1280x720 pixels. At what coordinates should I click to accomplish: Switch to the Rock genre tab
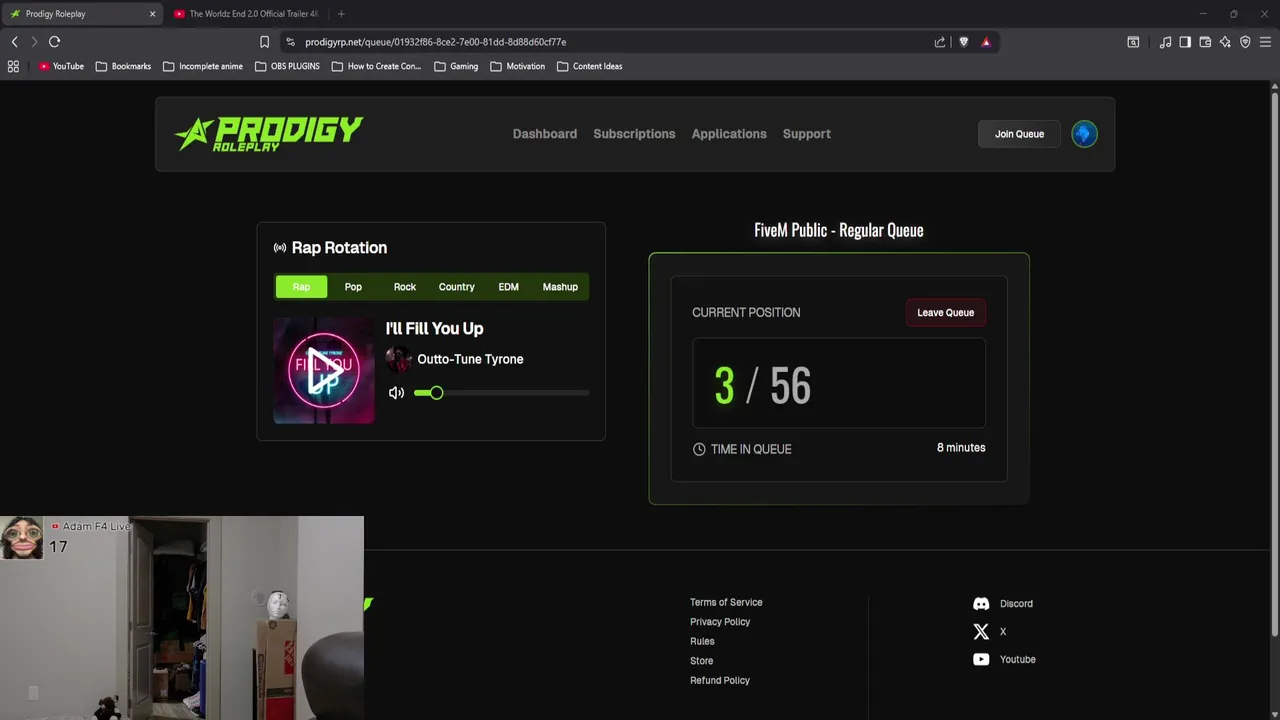(405, 287)
